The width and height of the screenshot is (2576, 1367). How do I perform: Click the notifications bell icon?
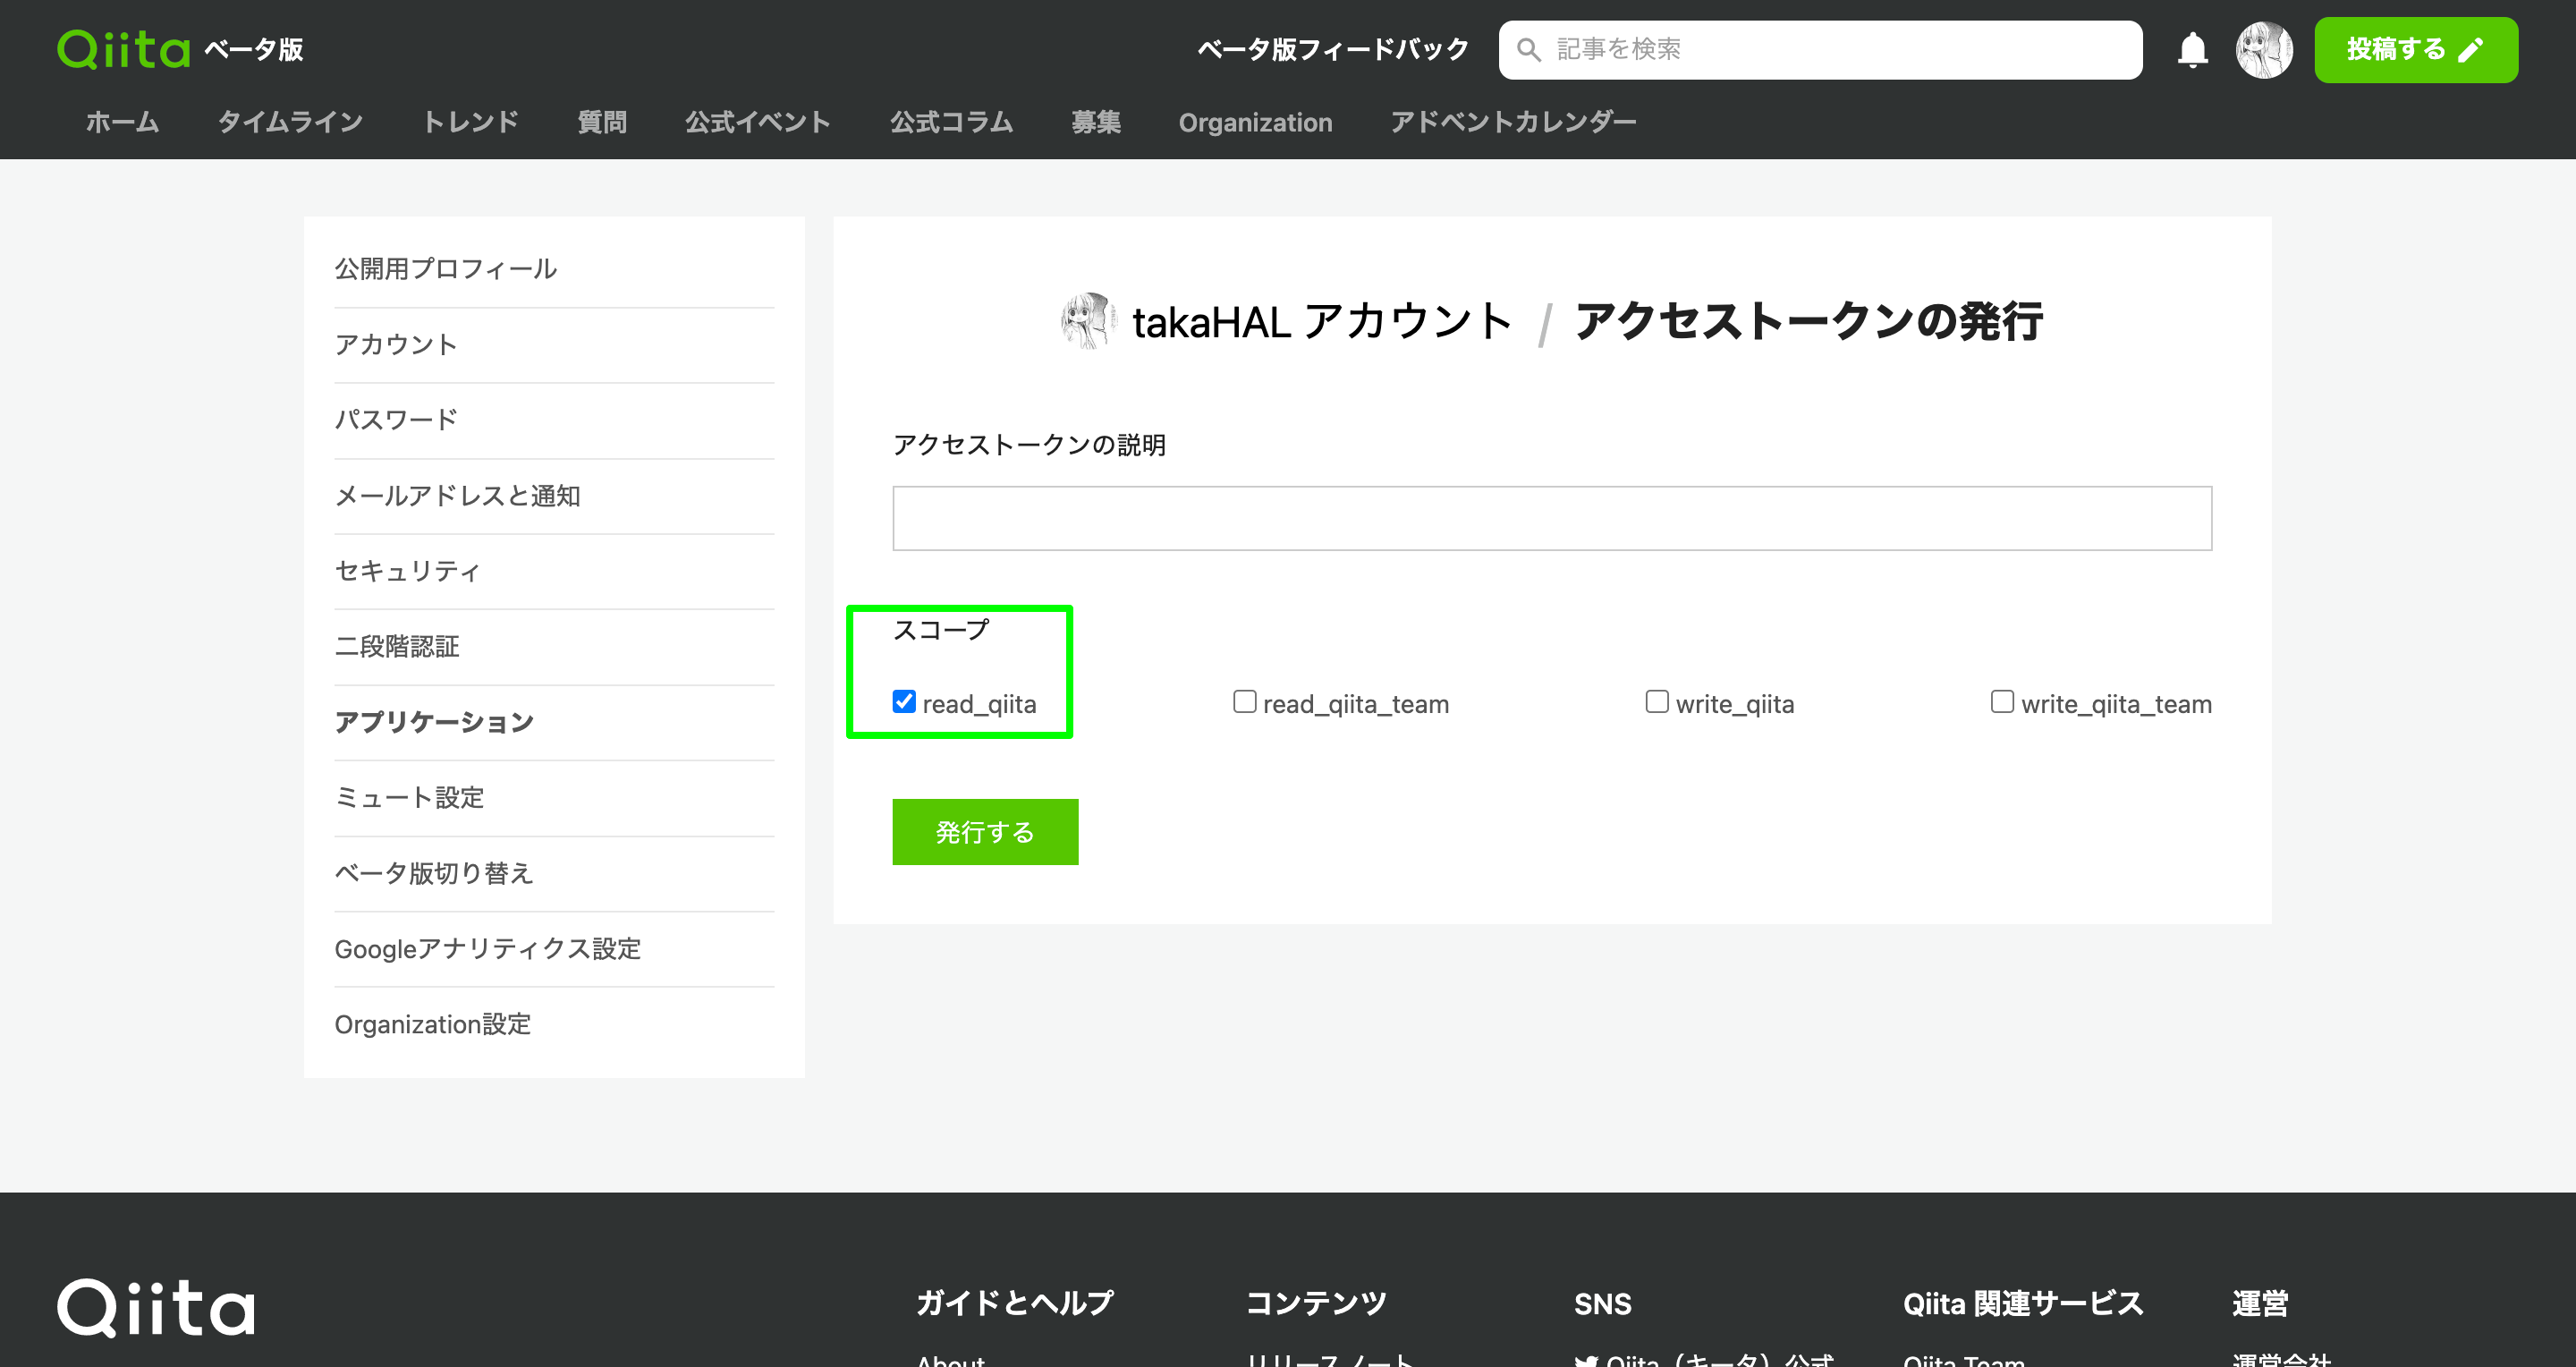pos(2191,49)
